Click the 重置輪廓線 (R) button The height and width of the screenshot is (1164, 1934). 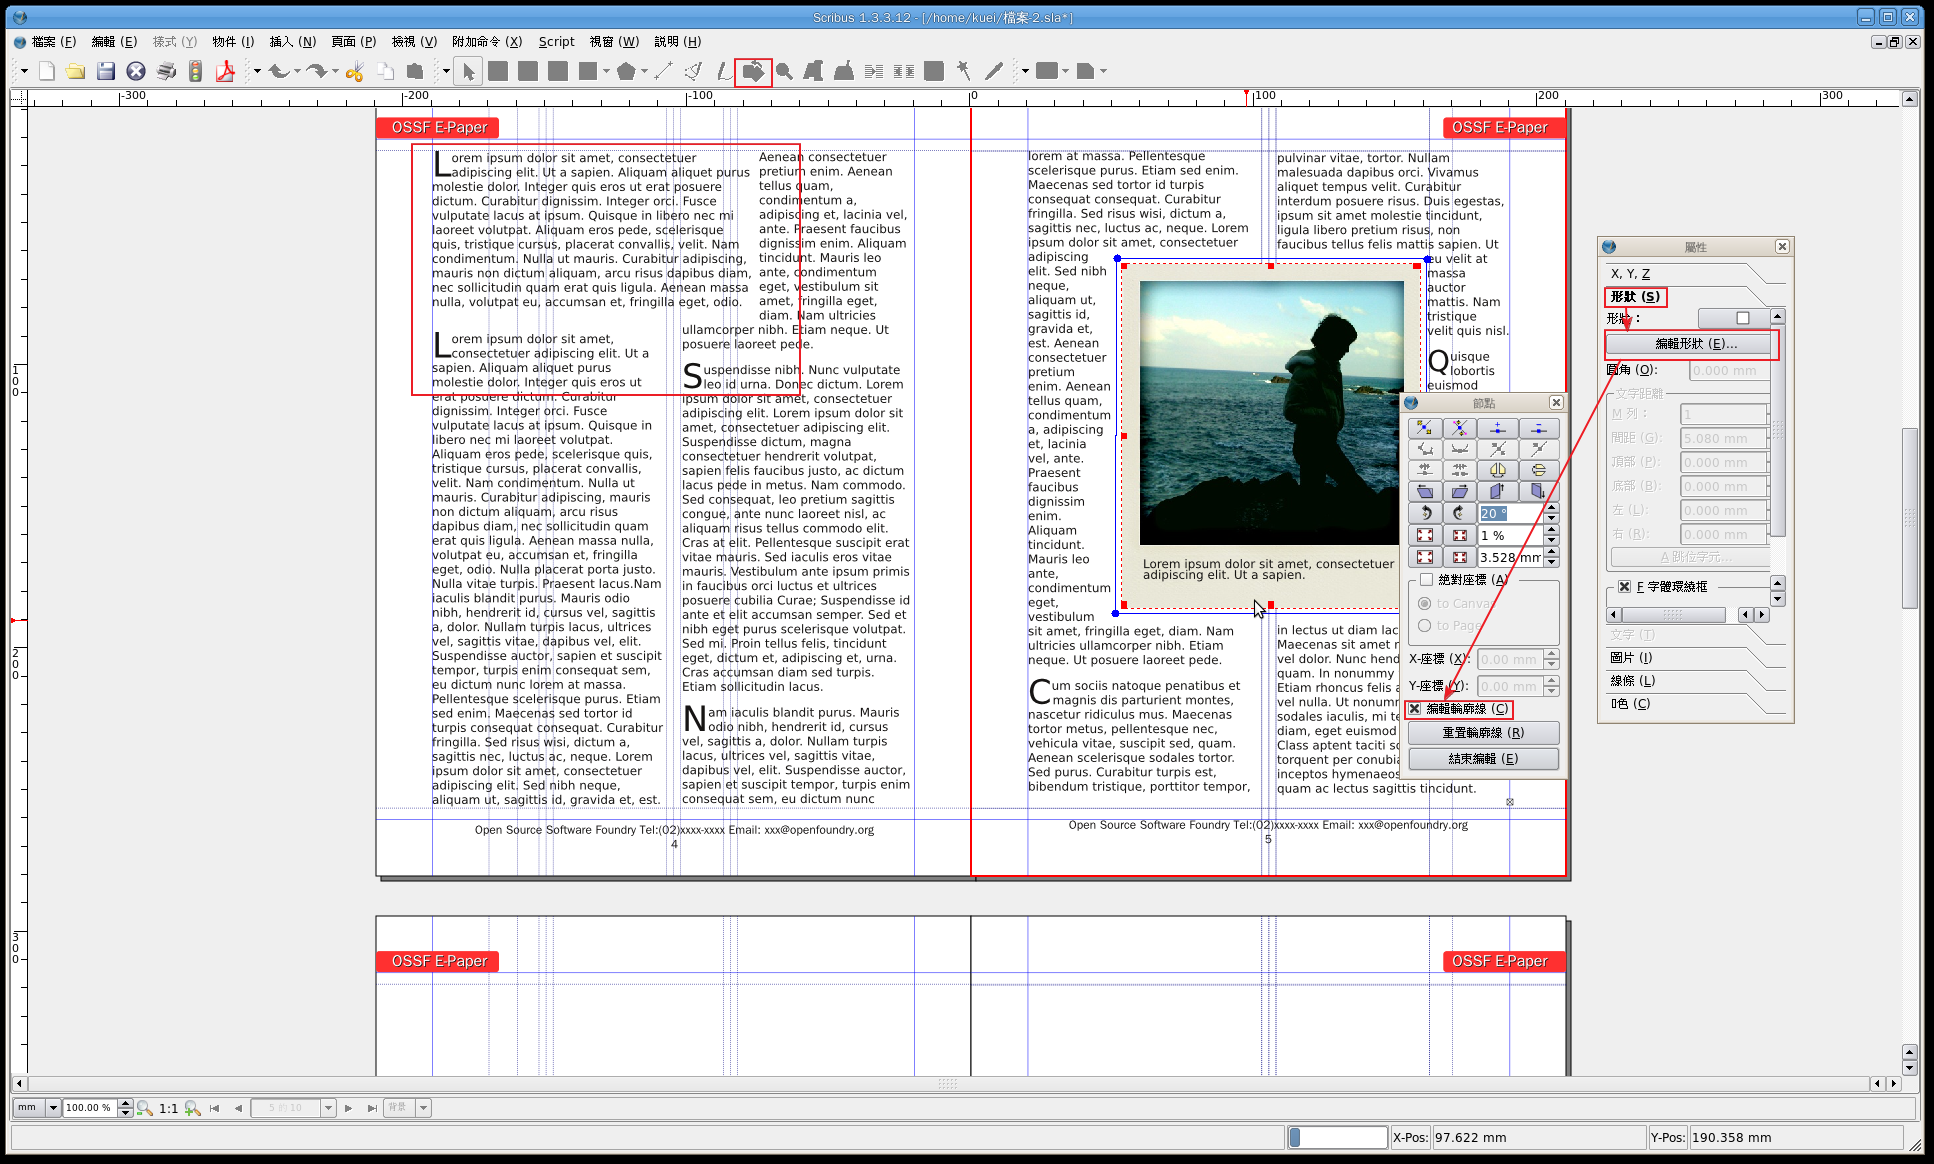pyautogui.click(x=1483, y=733)
